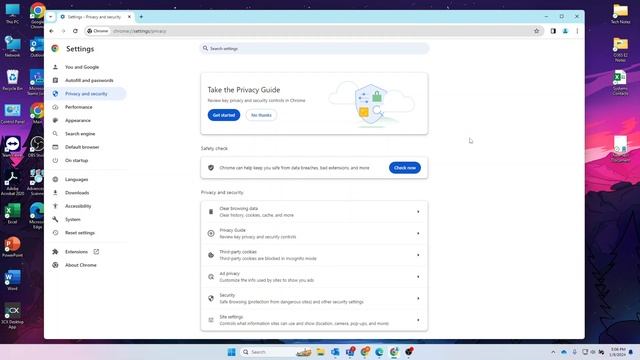Run safety check with Check now
Viewport: 640px width, 360px height.
click(404, 168)
